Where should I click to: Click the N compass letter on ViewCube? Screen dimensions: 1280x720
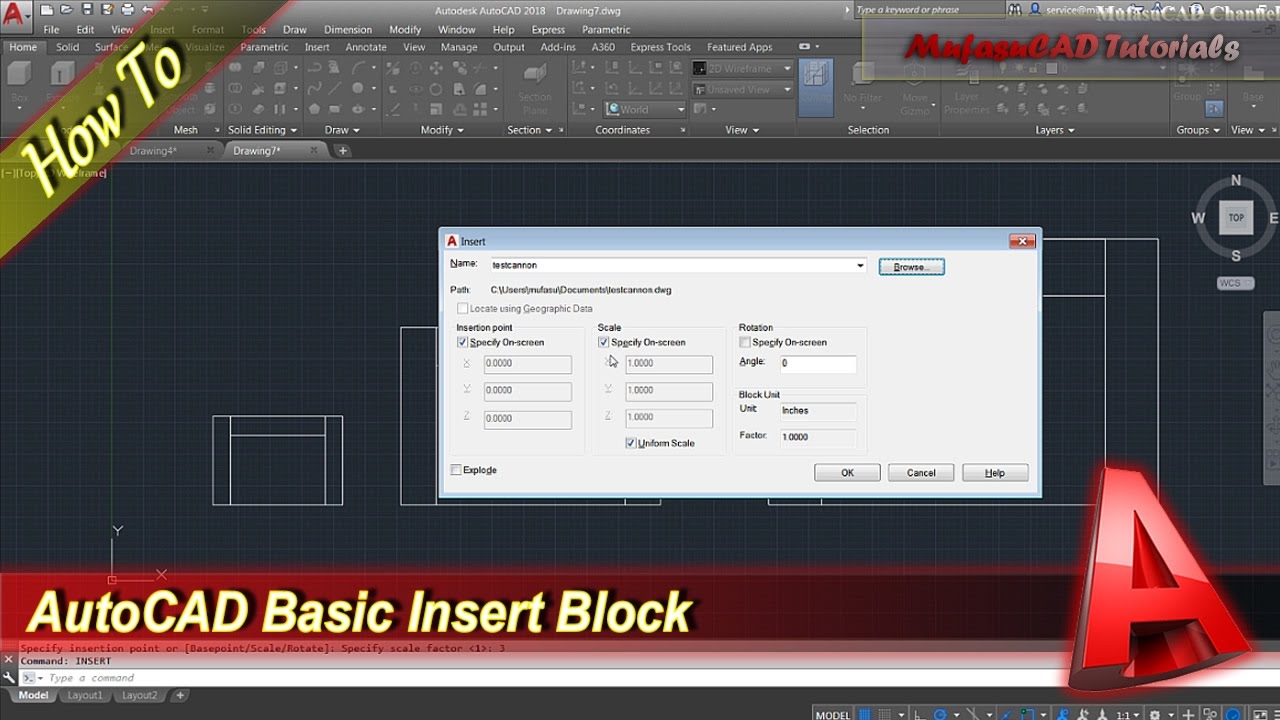1236,181
